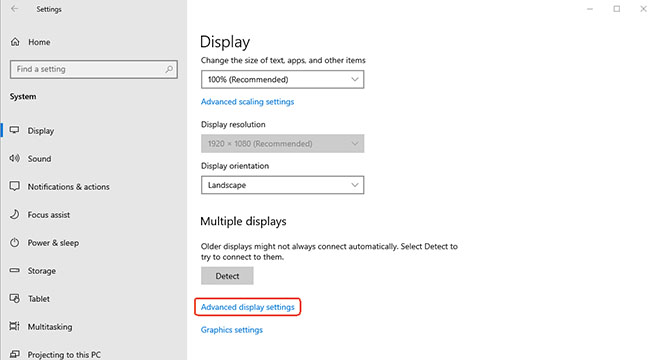Open the Landscape orientation dropdown
The width and height of the screenshot is (650, 360).
[282, 185]
